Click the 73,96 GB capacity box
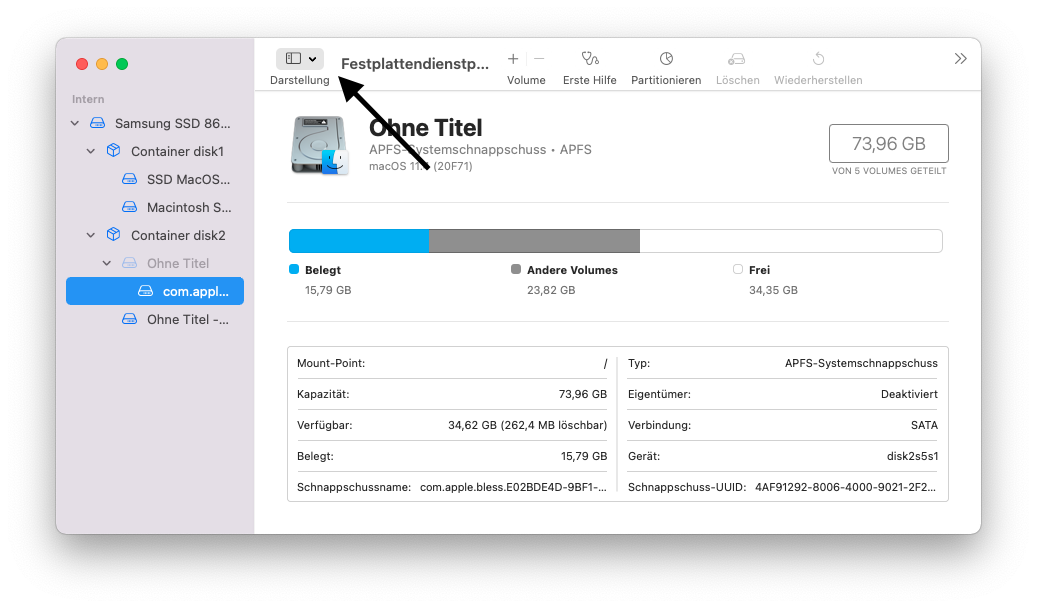Screen dimensions: 1037x608 pyautogui.click(x=889, y=144)
